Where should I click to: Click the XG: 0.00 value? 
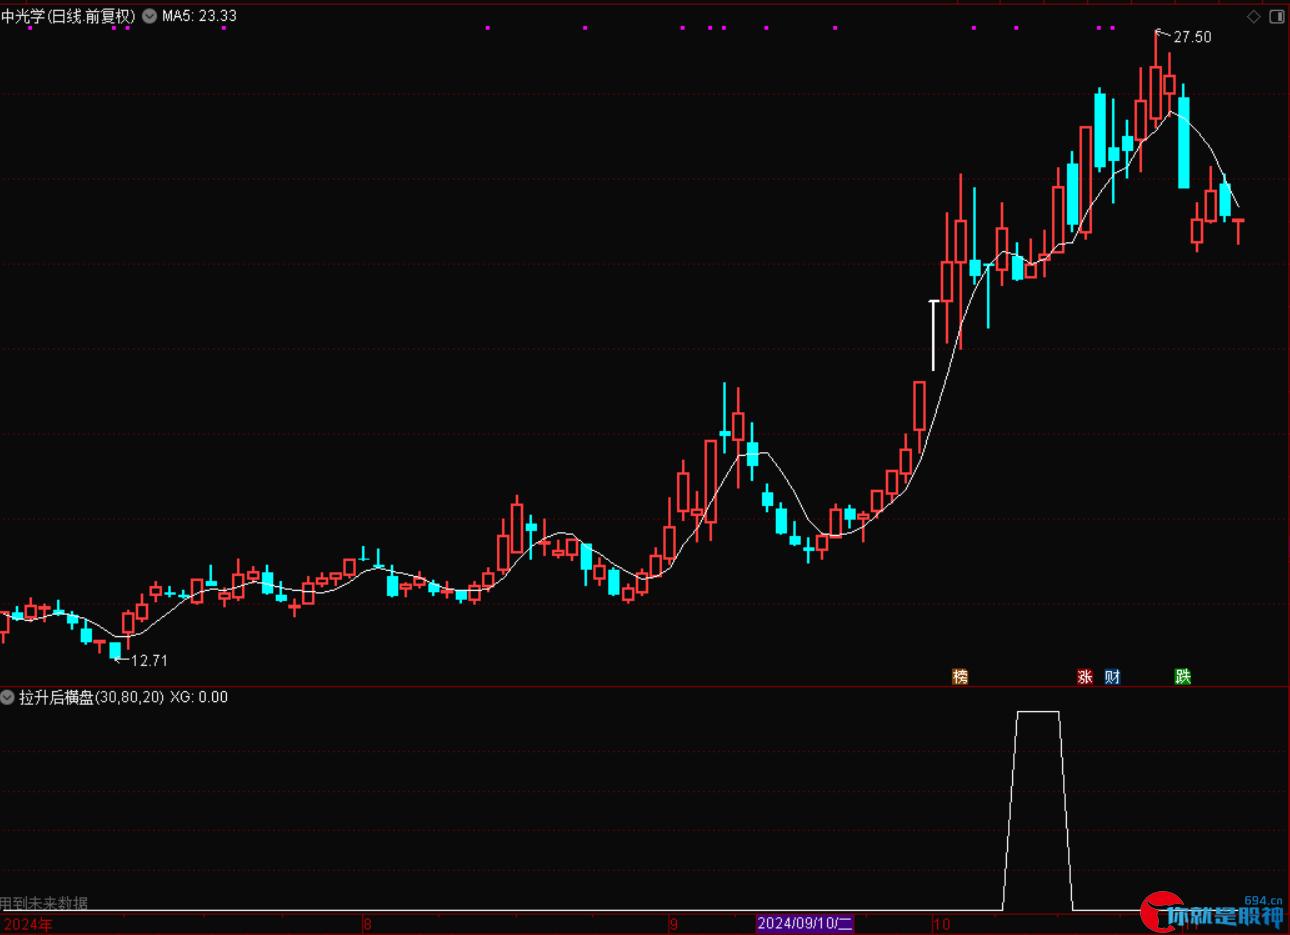pos(199,697)
